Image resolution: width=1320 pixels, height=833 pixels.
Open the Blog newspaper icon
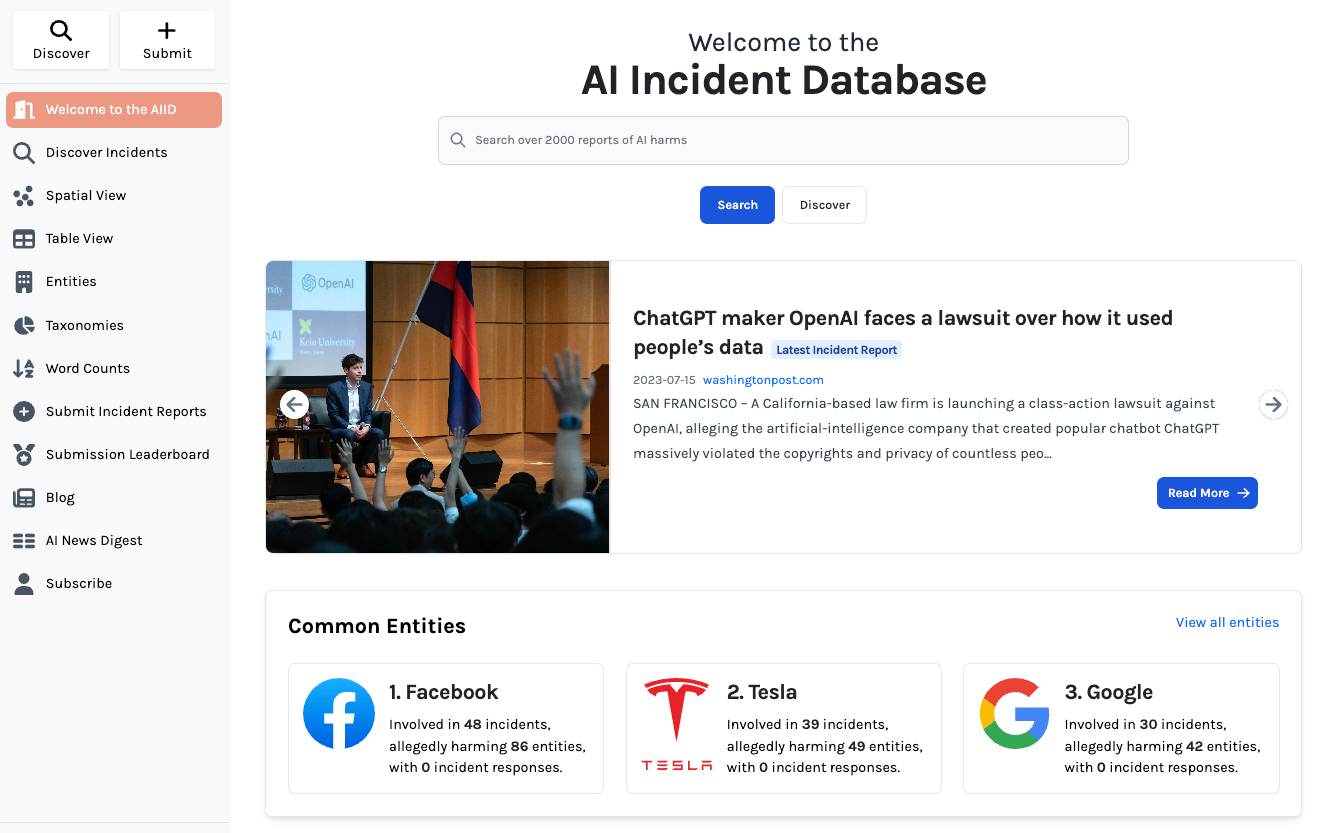(24, 497)
